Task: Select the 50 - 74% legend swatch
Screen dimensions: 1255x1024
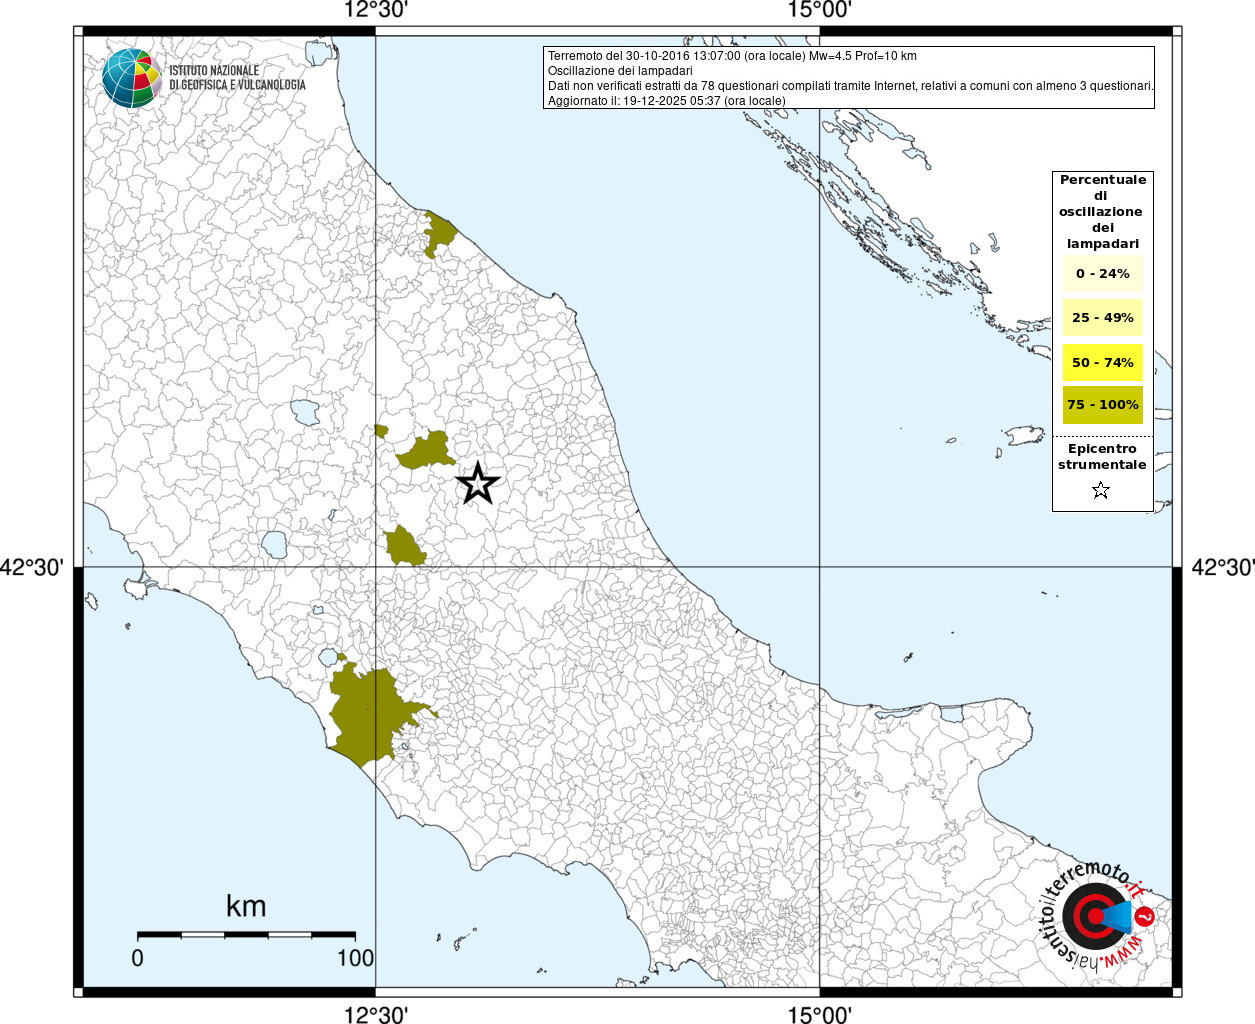Action: pos(1103,362)
